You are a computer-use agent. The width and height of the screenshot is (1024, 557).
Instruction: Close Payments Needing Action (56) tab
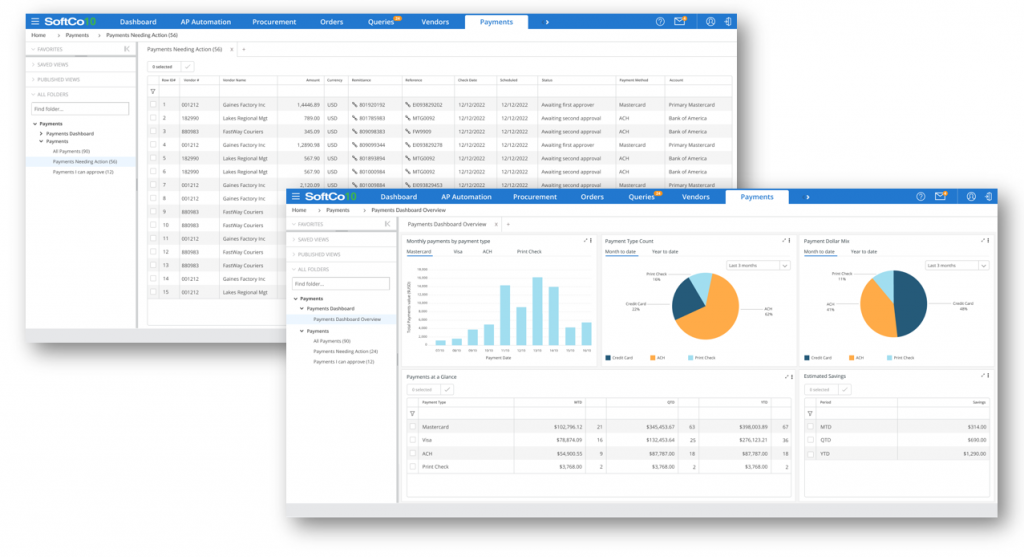click(x=231, y=49)
